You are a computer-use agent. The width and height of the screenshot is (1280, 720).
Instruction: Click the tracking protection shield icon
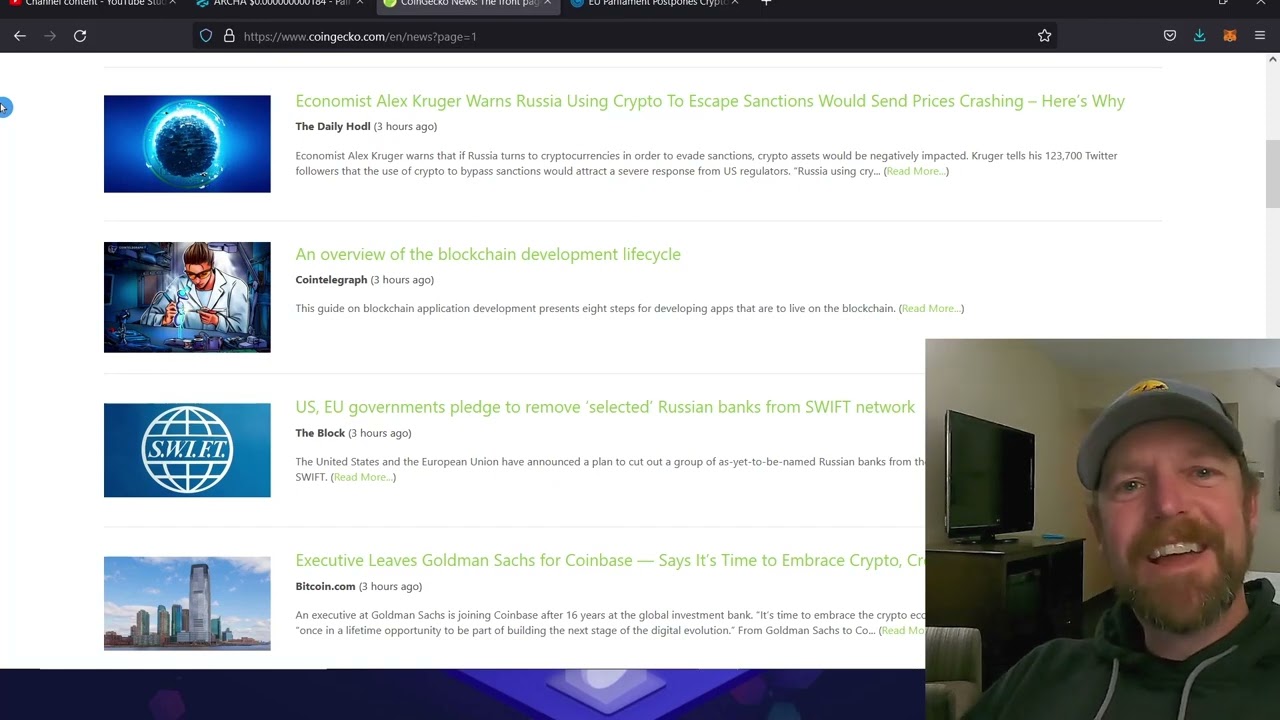tap(206, 36)
